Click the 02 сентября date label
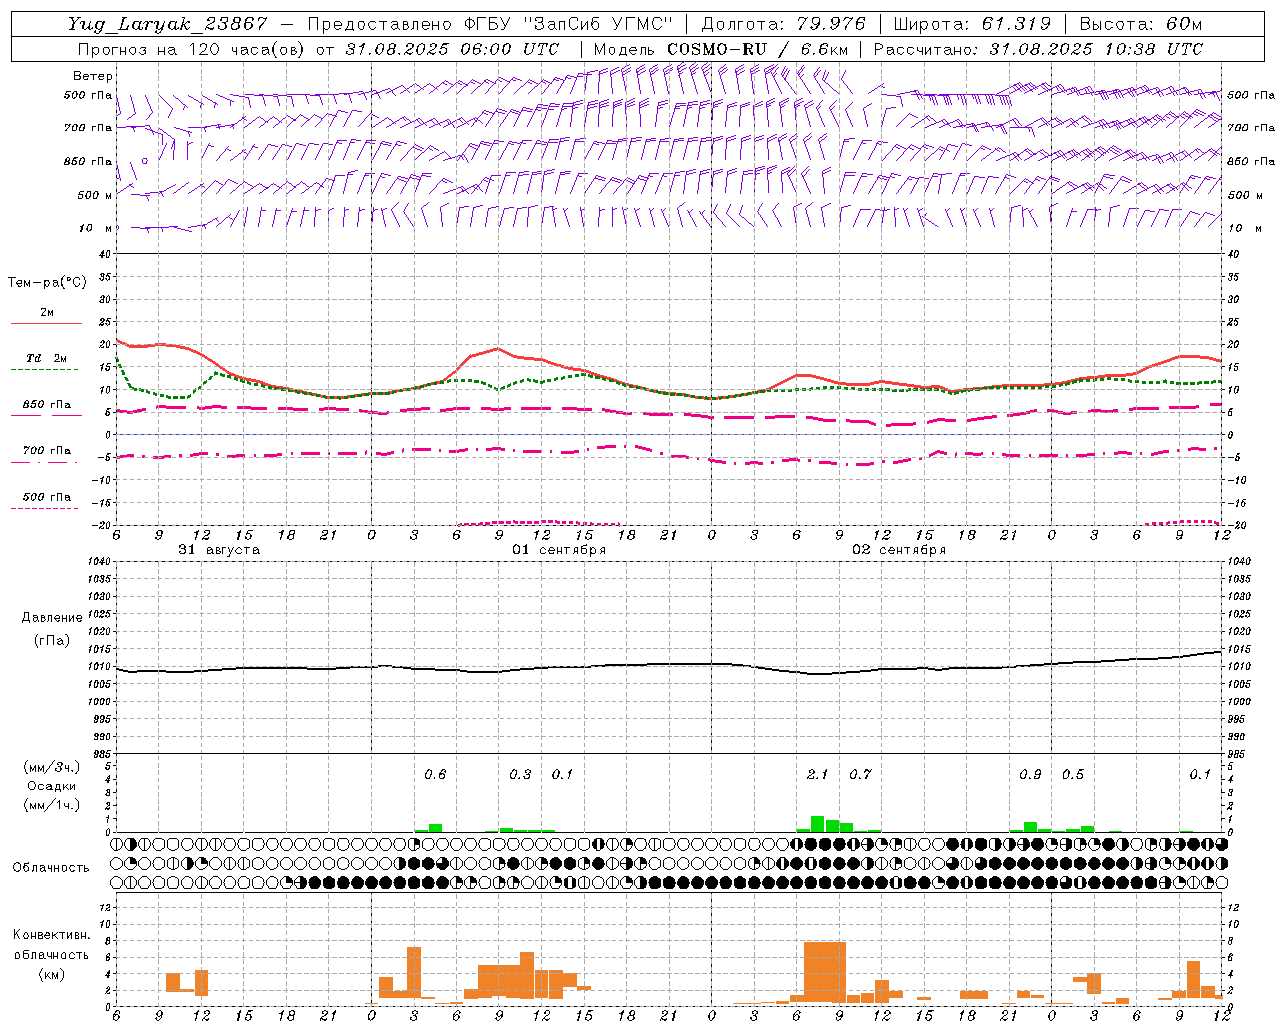Viewport: 1280px width, 1024px height. coord(899,550)
